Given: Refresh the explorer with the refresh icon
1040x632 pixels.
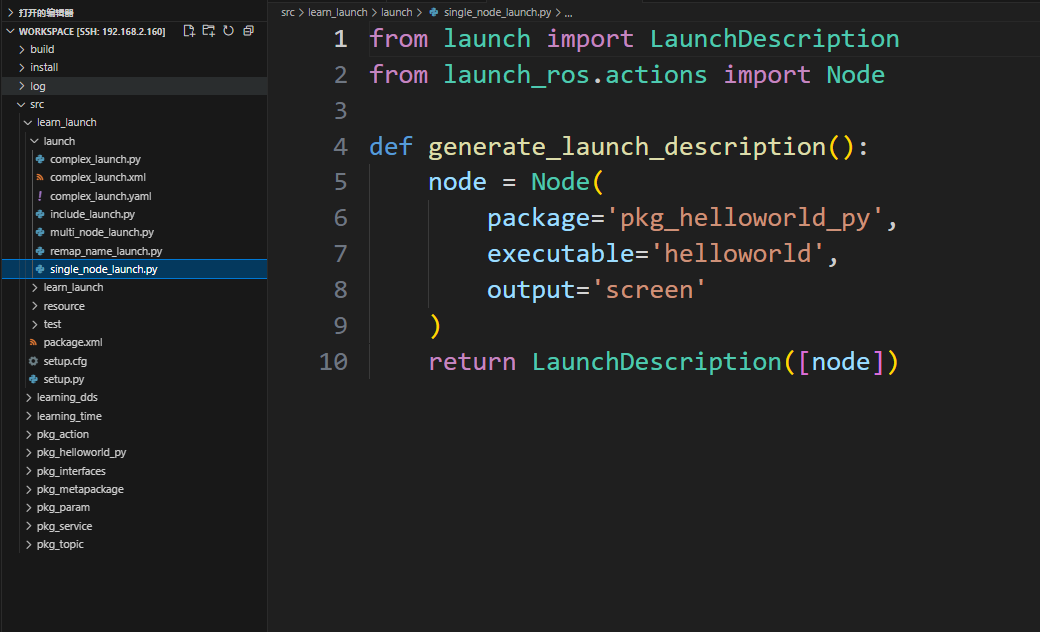Looking at the screenshot, I should tap(228, 31).
